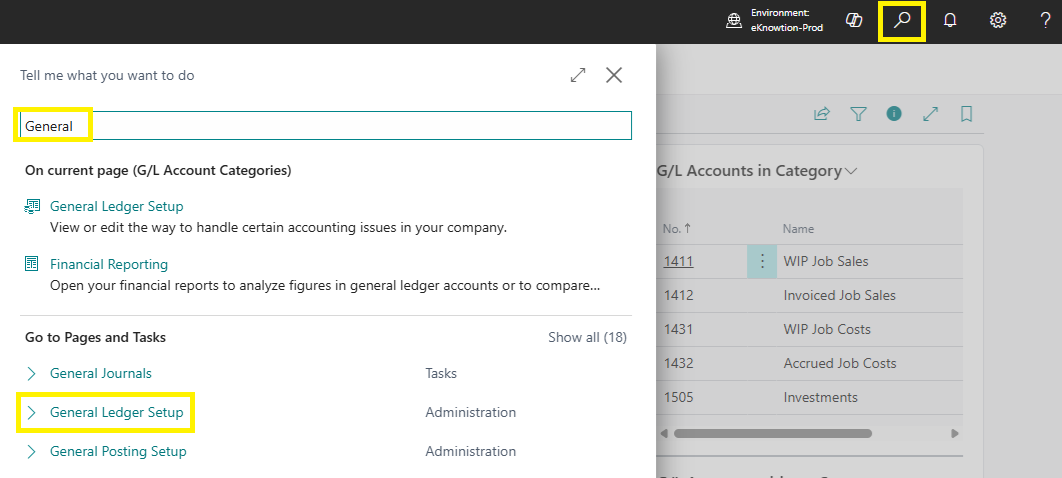
Task: Open Financial Reporting from current page results
Action: (x=109, y=265)
